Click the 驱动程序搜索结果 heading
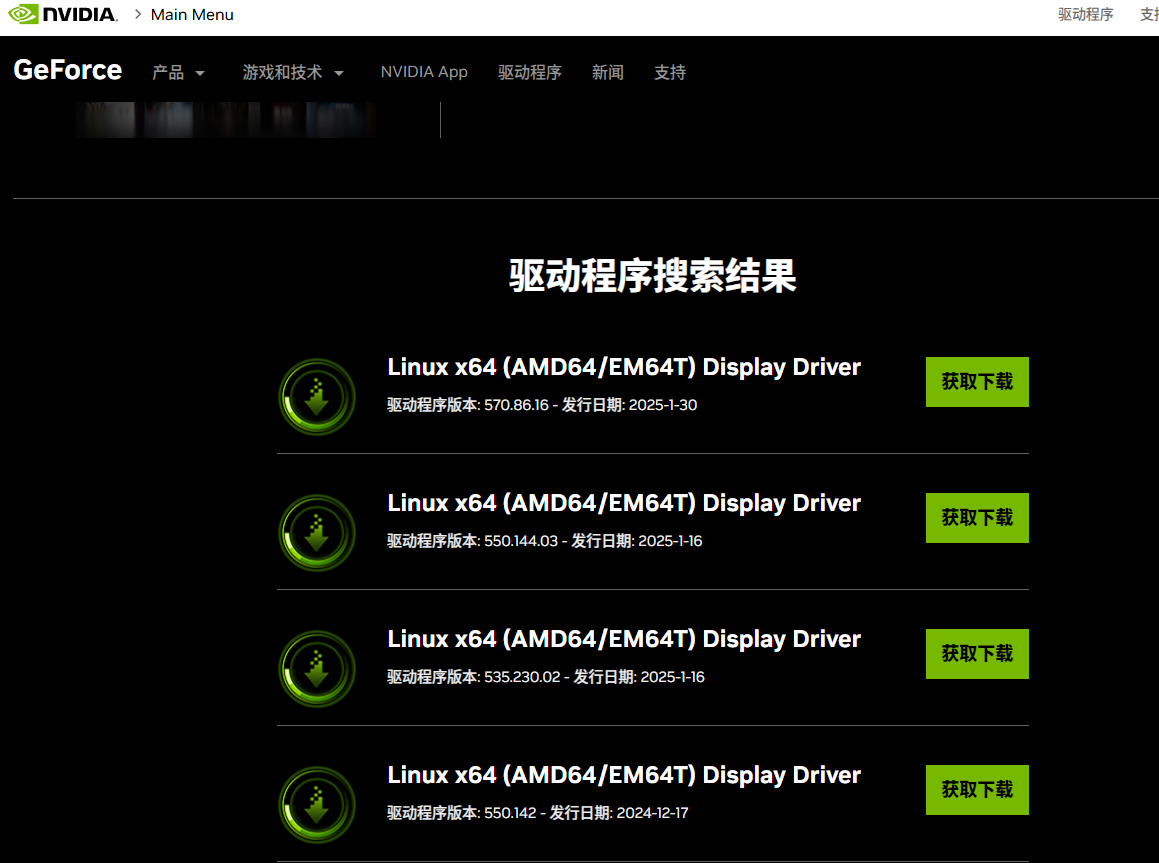The height and width of the screenshot is (863, 1159). [653, 276]
